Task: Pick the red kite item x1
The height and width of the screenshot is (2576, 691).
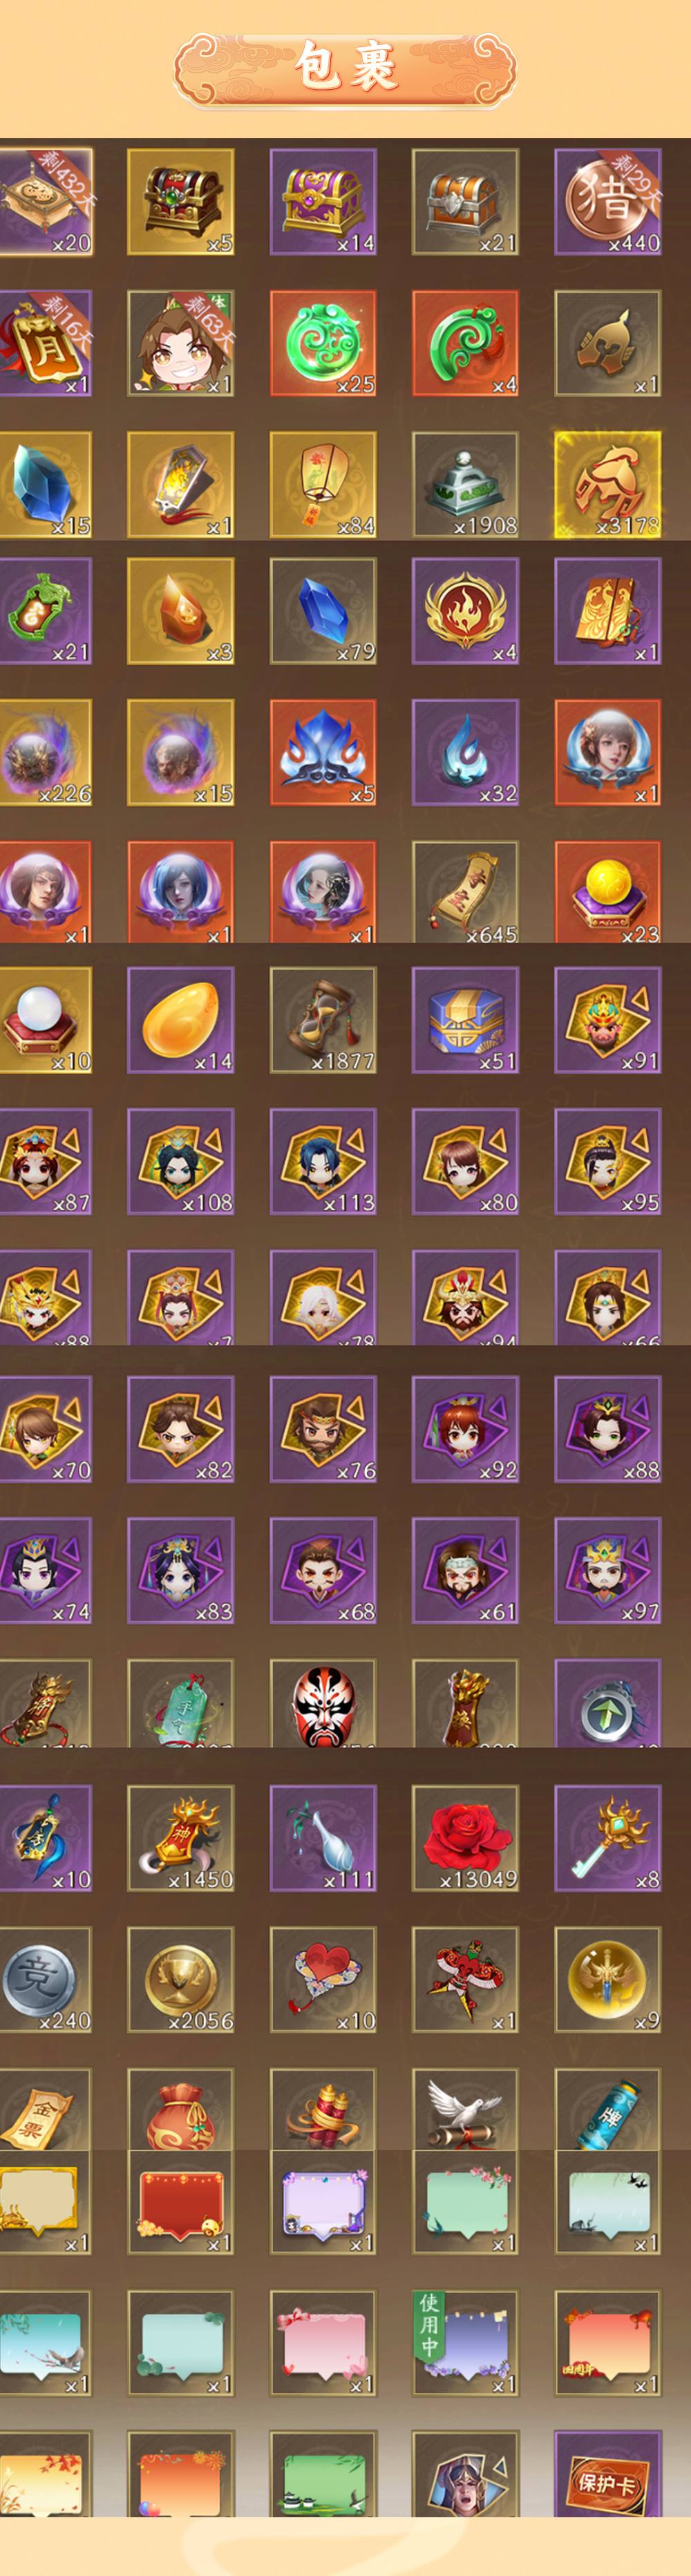Action: (x=465, y=1980)
